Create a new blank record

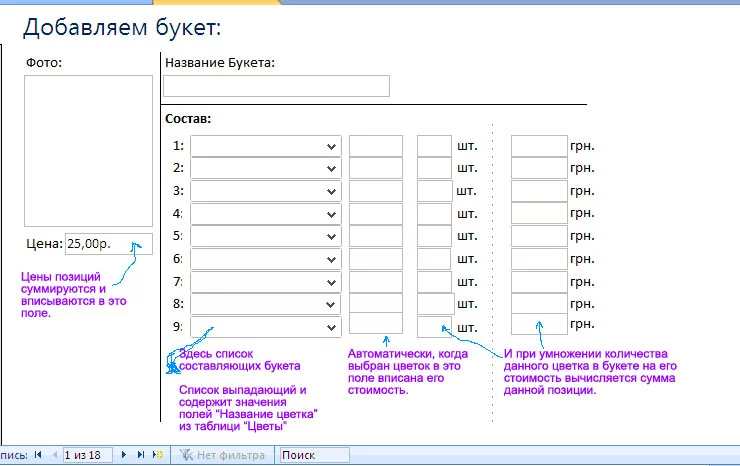pos(158,455)
